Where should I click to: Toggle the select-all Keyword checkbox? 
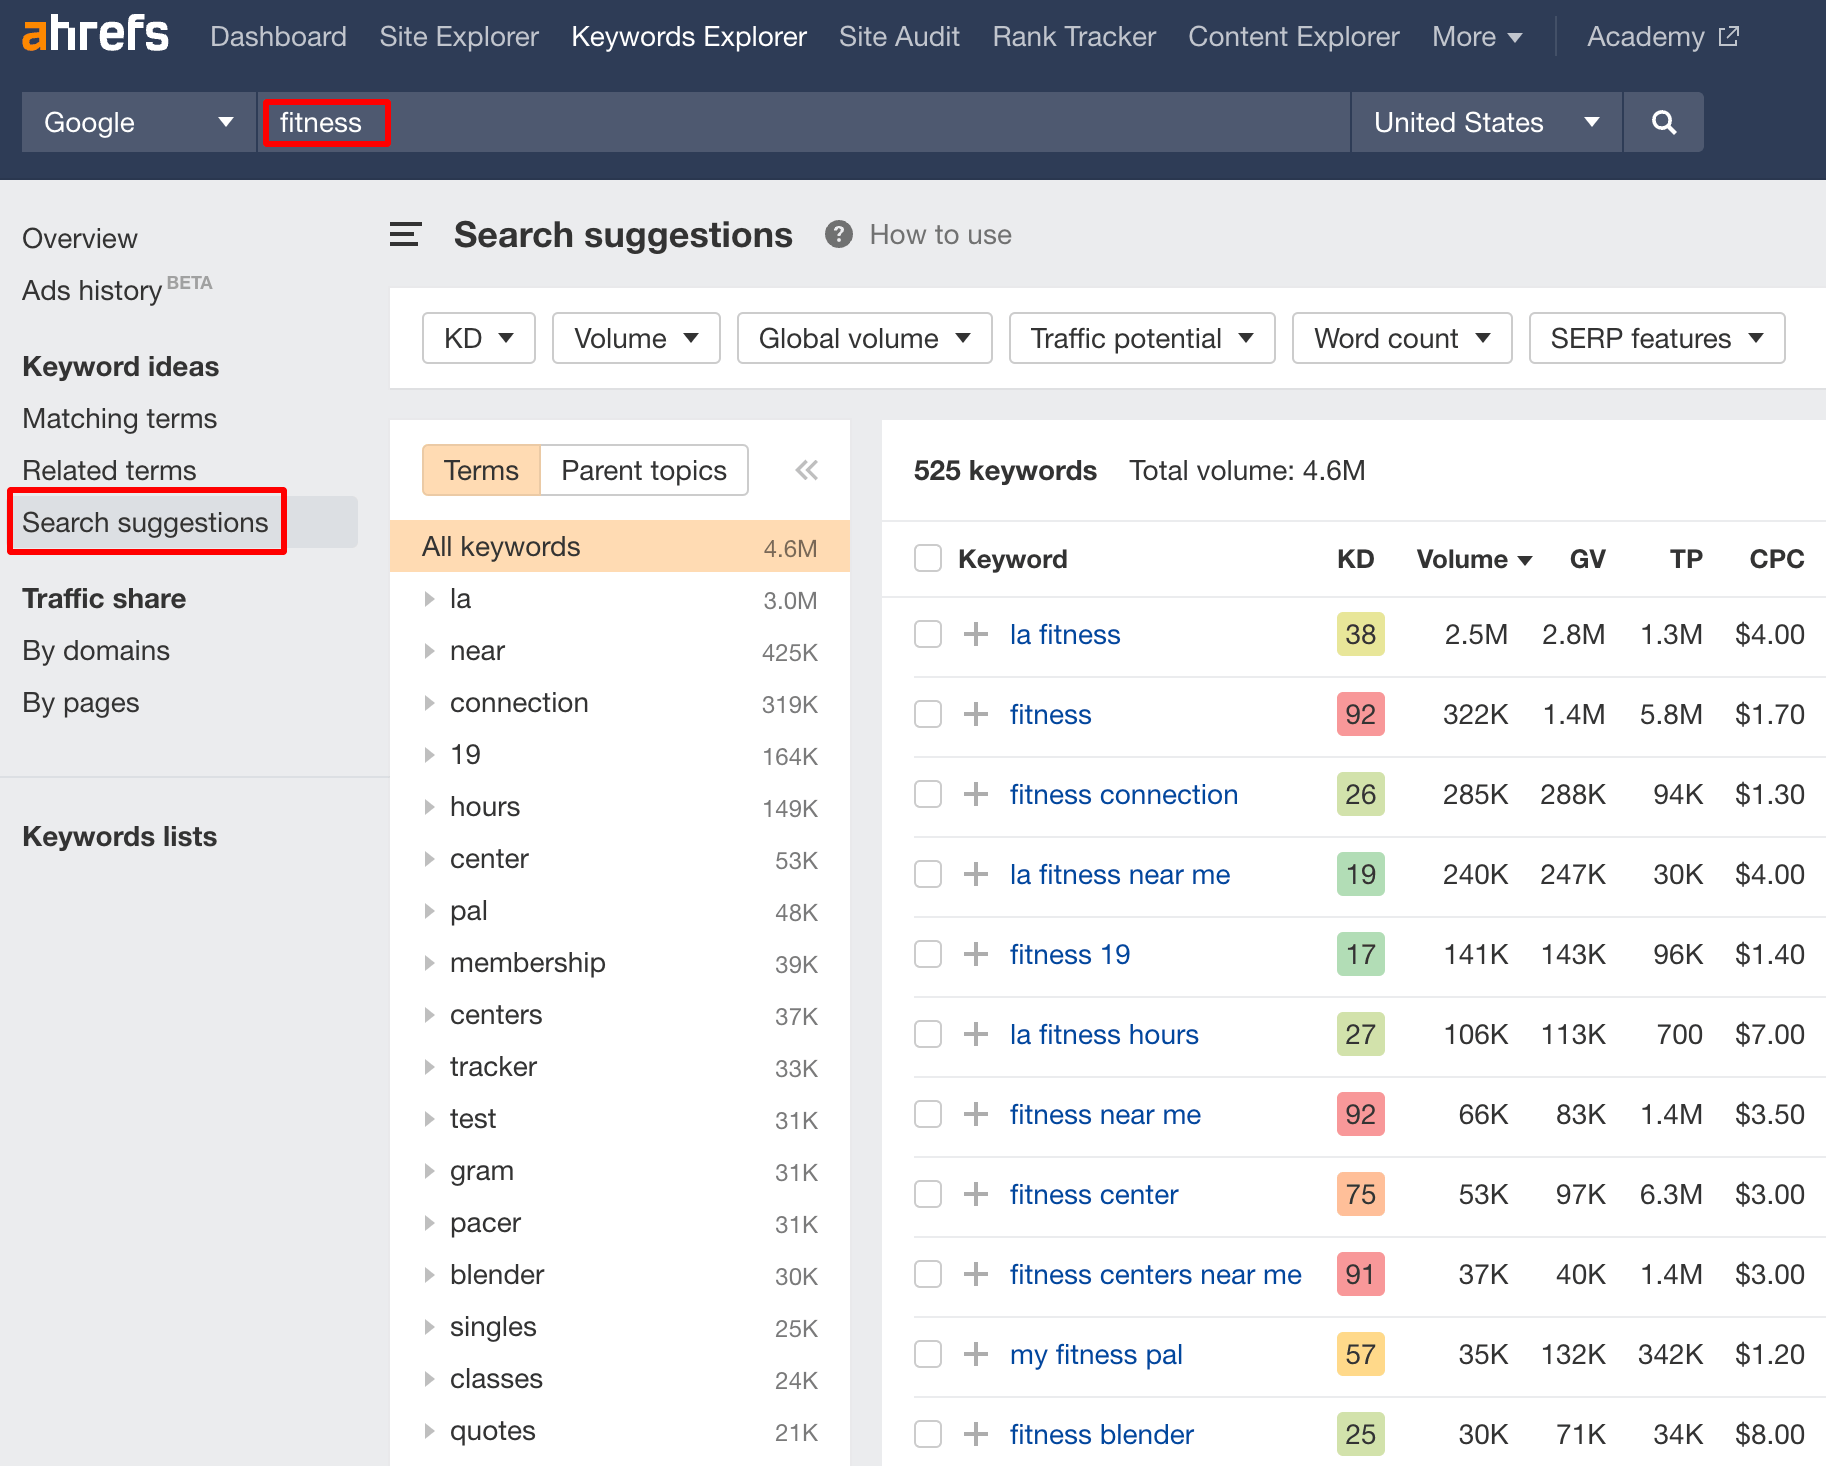928,558
